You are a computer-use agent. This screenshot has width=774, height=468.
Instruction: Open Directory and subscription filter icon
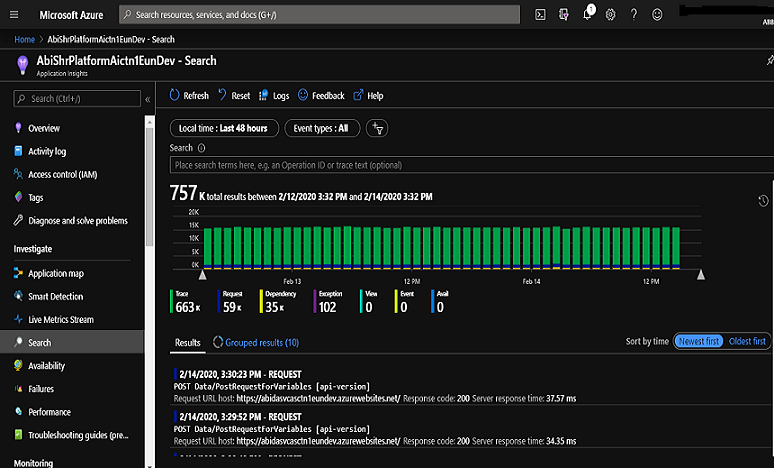tap(564, 15)
